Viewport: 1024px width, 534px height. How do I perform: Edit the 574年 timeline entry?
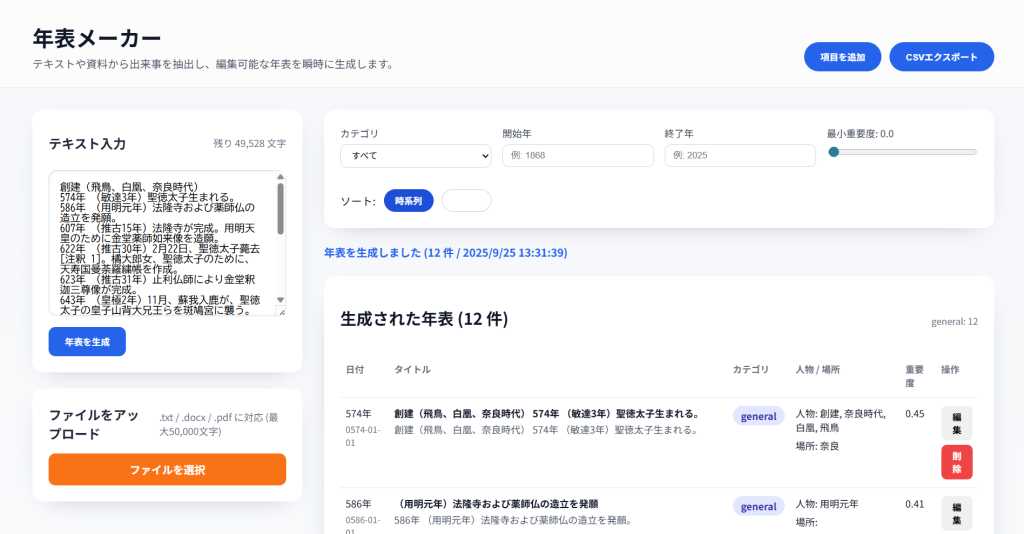956,423
